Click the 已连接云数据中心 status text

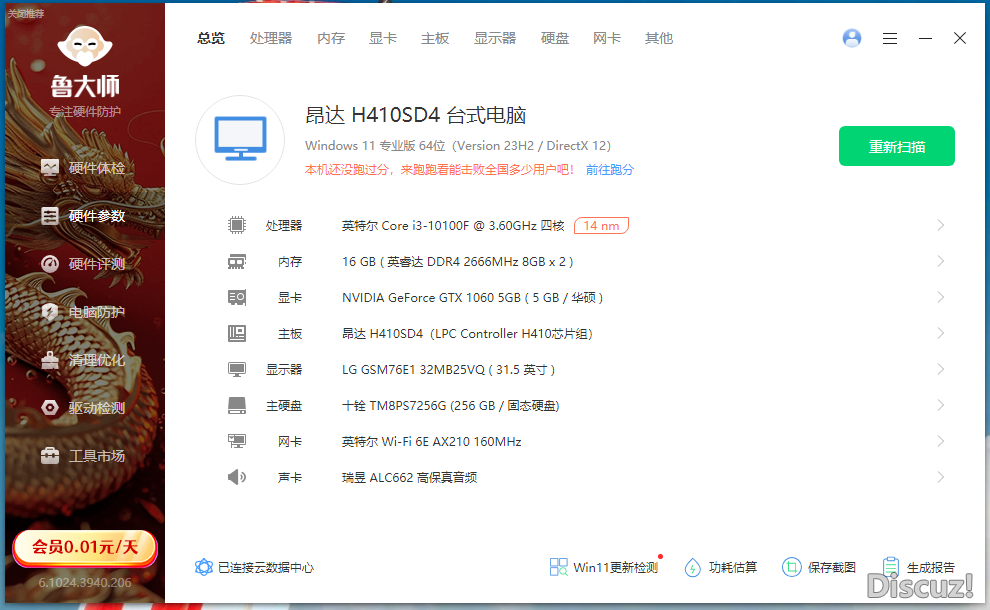[x=266, y=568]
